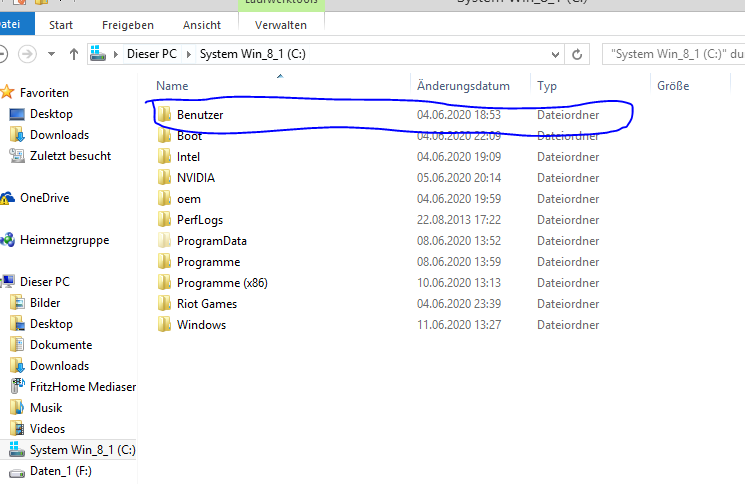Refresh the current folder view
The image size is (745, 484).
tap(577, 54)
